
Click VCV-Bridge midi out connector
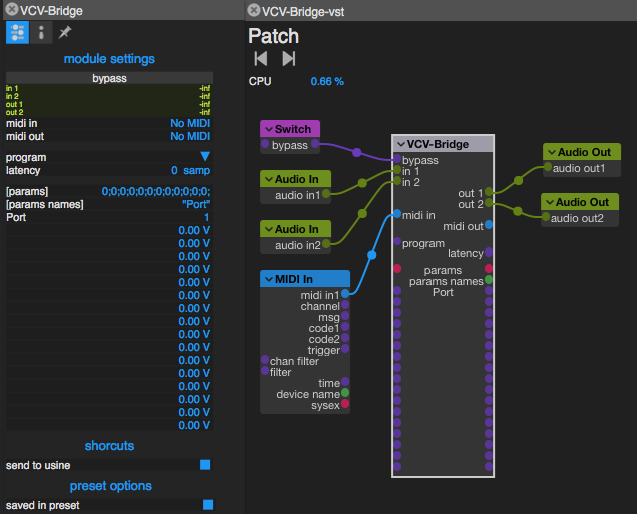[x=489, y=224]
